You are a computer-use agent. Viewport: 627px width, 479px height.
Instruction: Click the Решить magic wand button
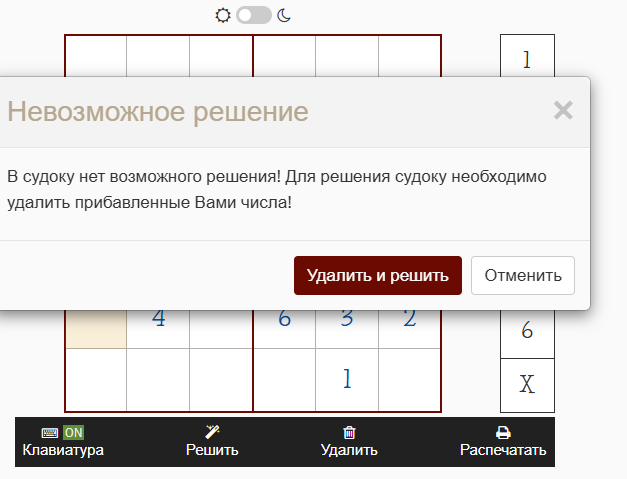point(212,442)
